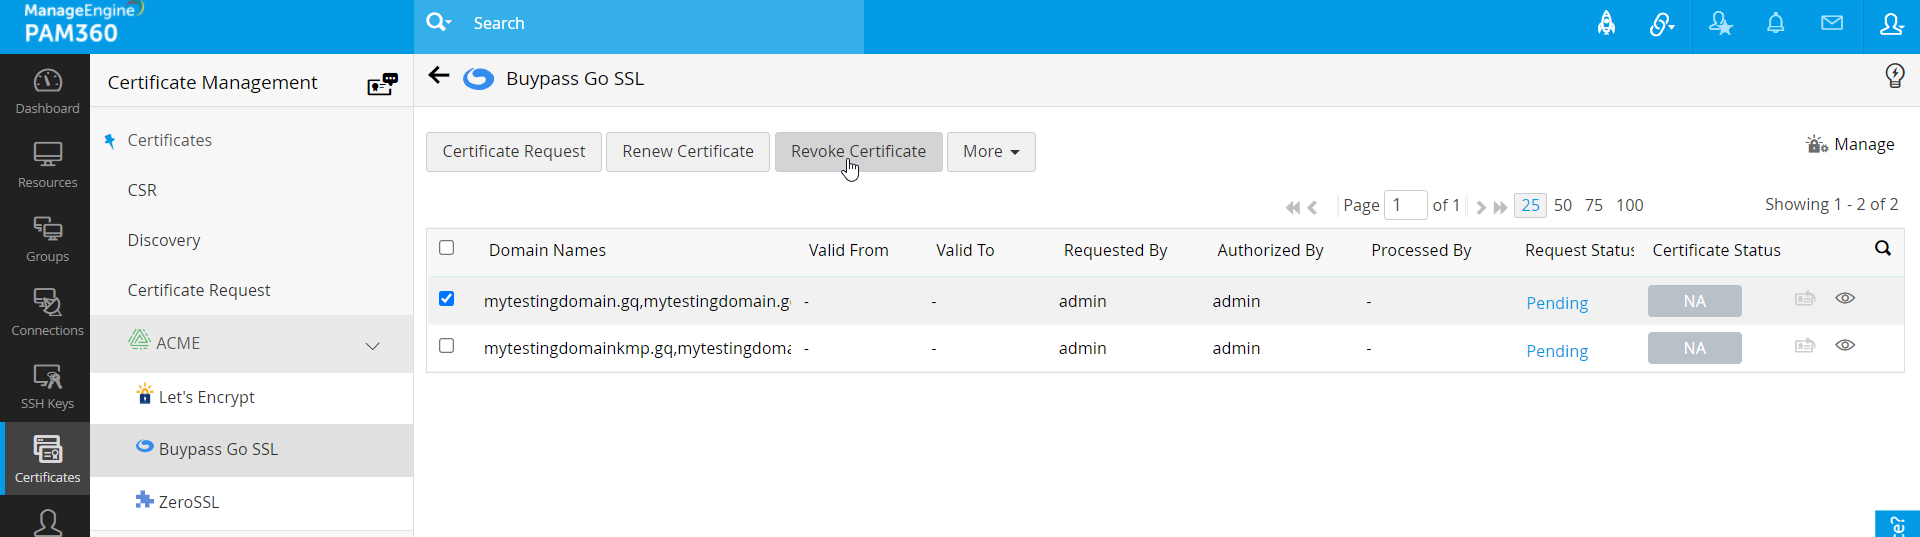Open the table search magnifier icon
Viewport: 1920px width, 537px height.
(x=1883, y=249)
